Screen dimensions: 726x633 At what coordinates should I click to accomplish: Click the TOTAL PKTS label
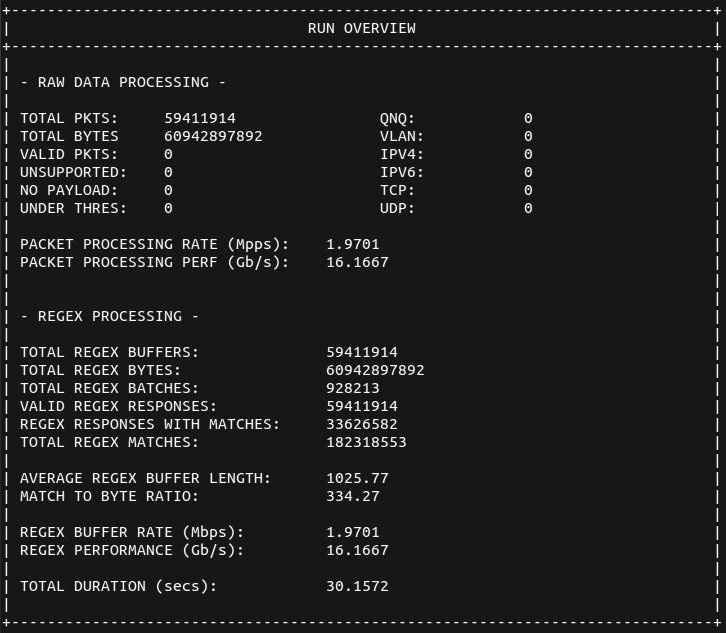(69, 118)
